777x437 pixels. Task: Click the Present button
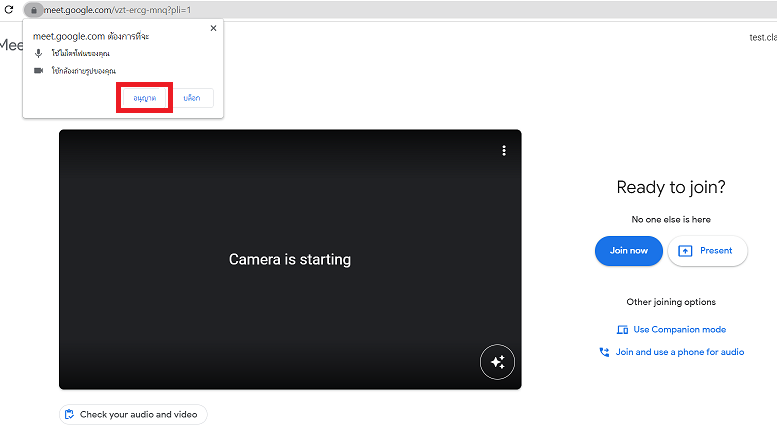point(707,251)
